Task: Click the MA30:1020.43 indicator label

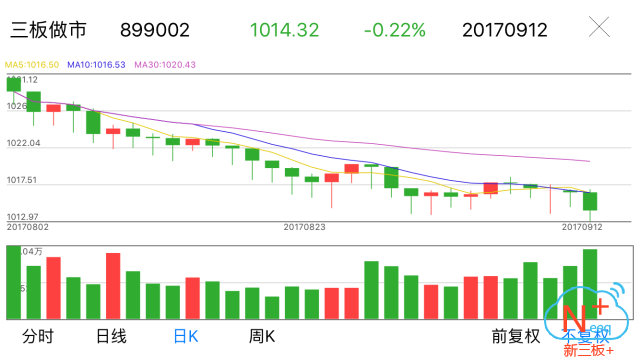Action: click(165, 65)
